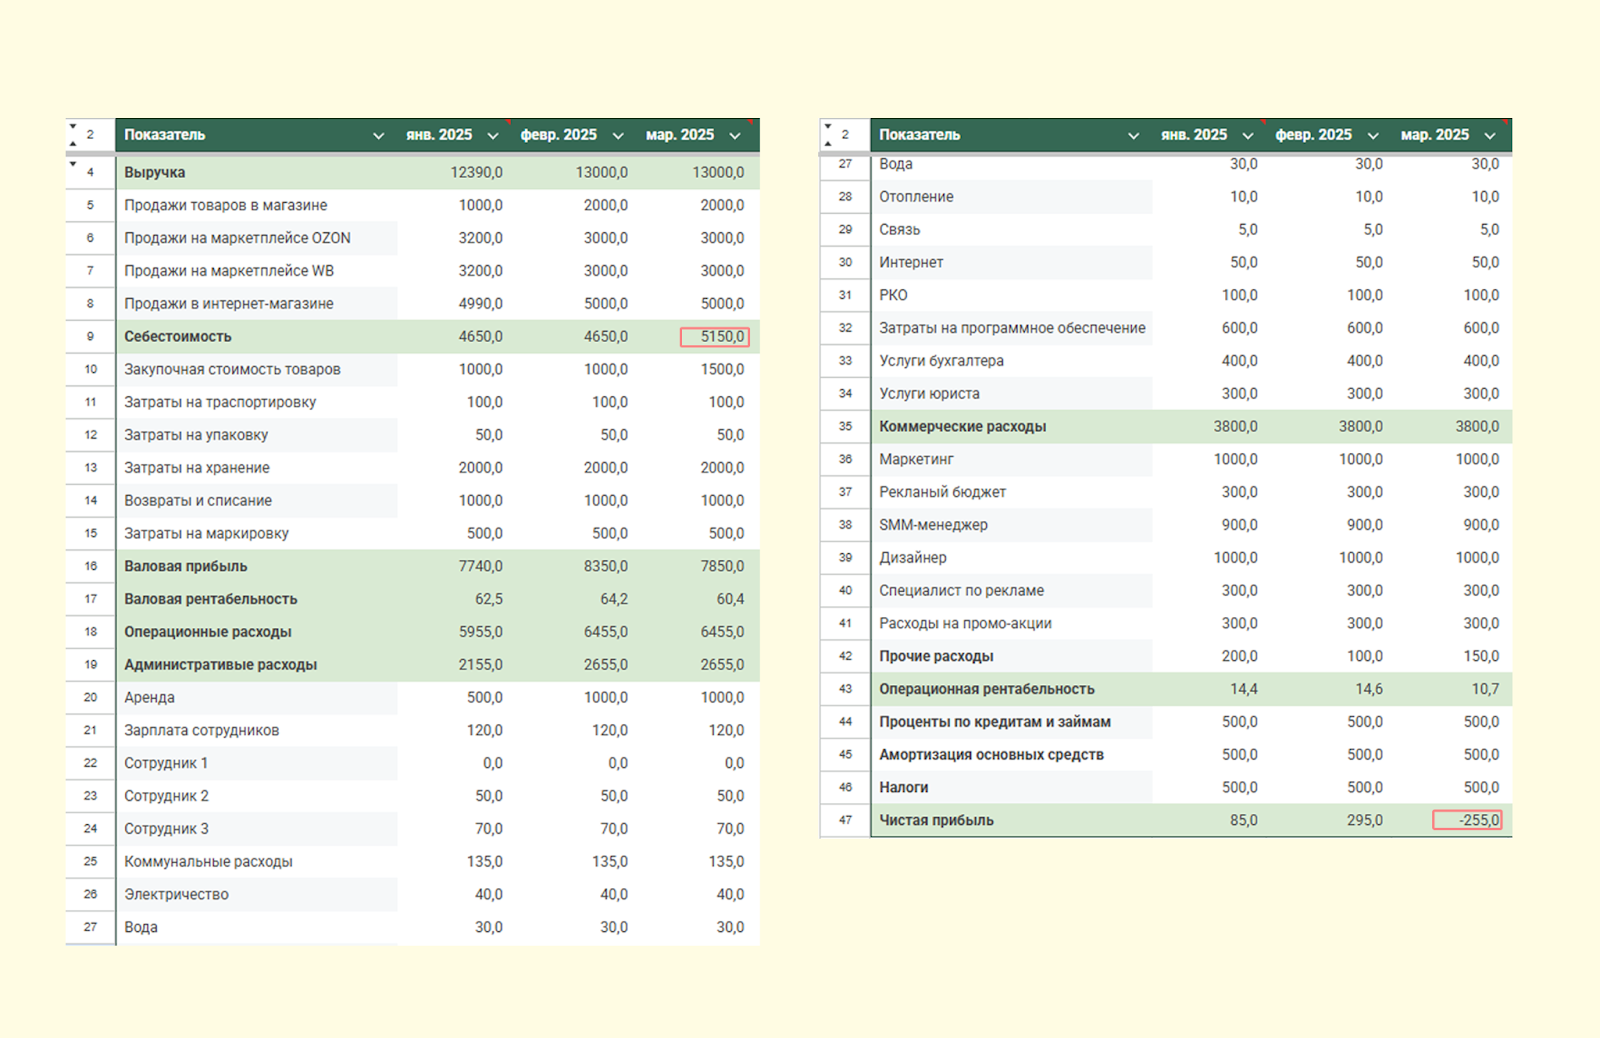
Task: Open февр. 2025 filter arrow in left table
Action: coord(618,136)
